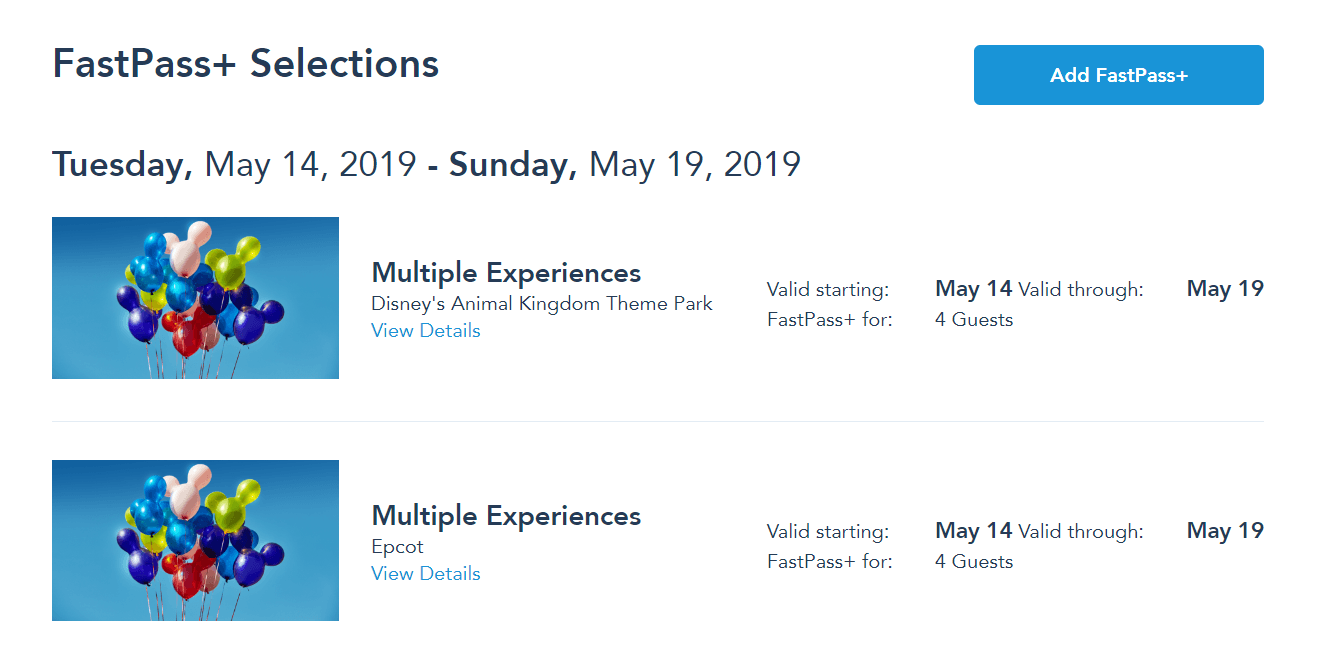Screen dimensions: 1336x660
Task: View Details for the Epcot selection
Action: tap(425, 574)
